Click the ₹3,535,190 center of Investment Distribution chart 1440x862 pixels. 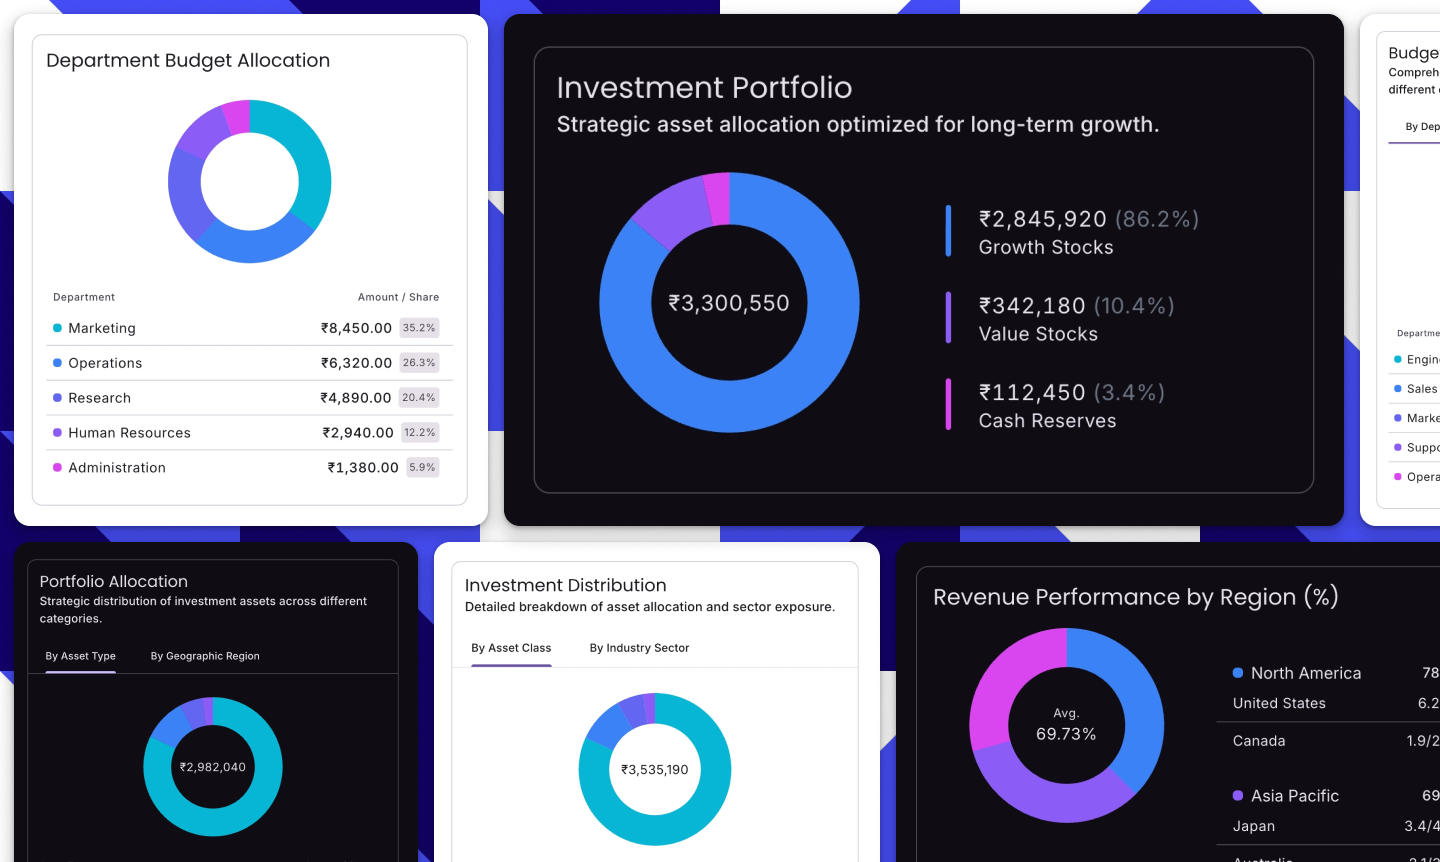click(x=655, y=770)
